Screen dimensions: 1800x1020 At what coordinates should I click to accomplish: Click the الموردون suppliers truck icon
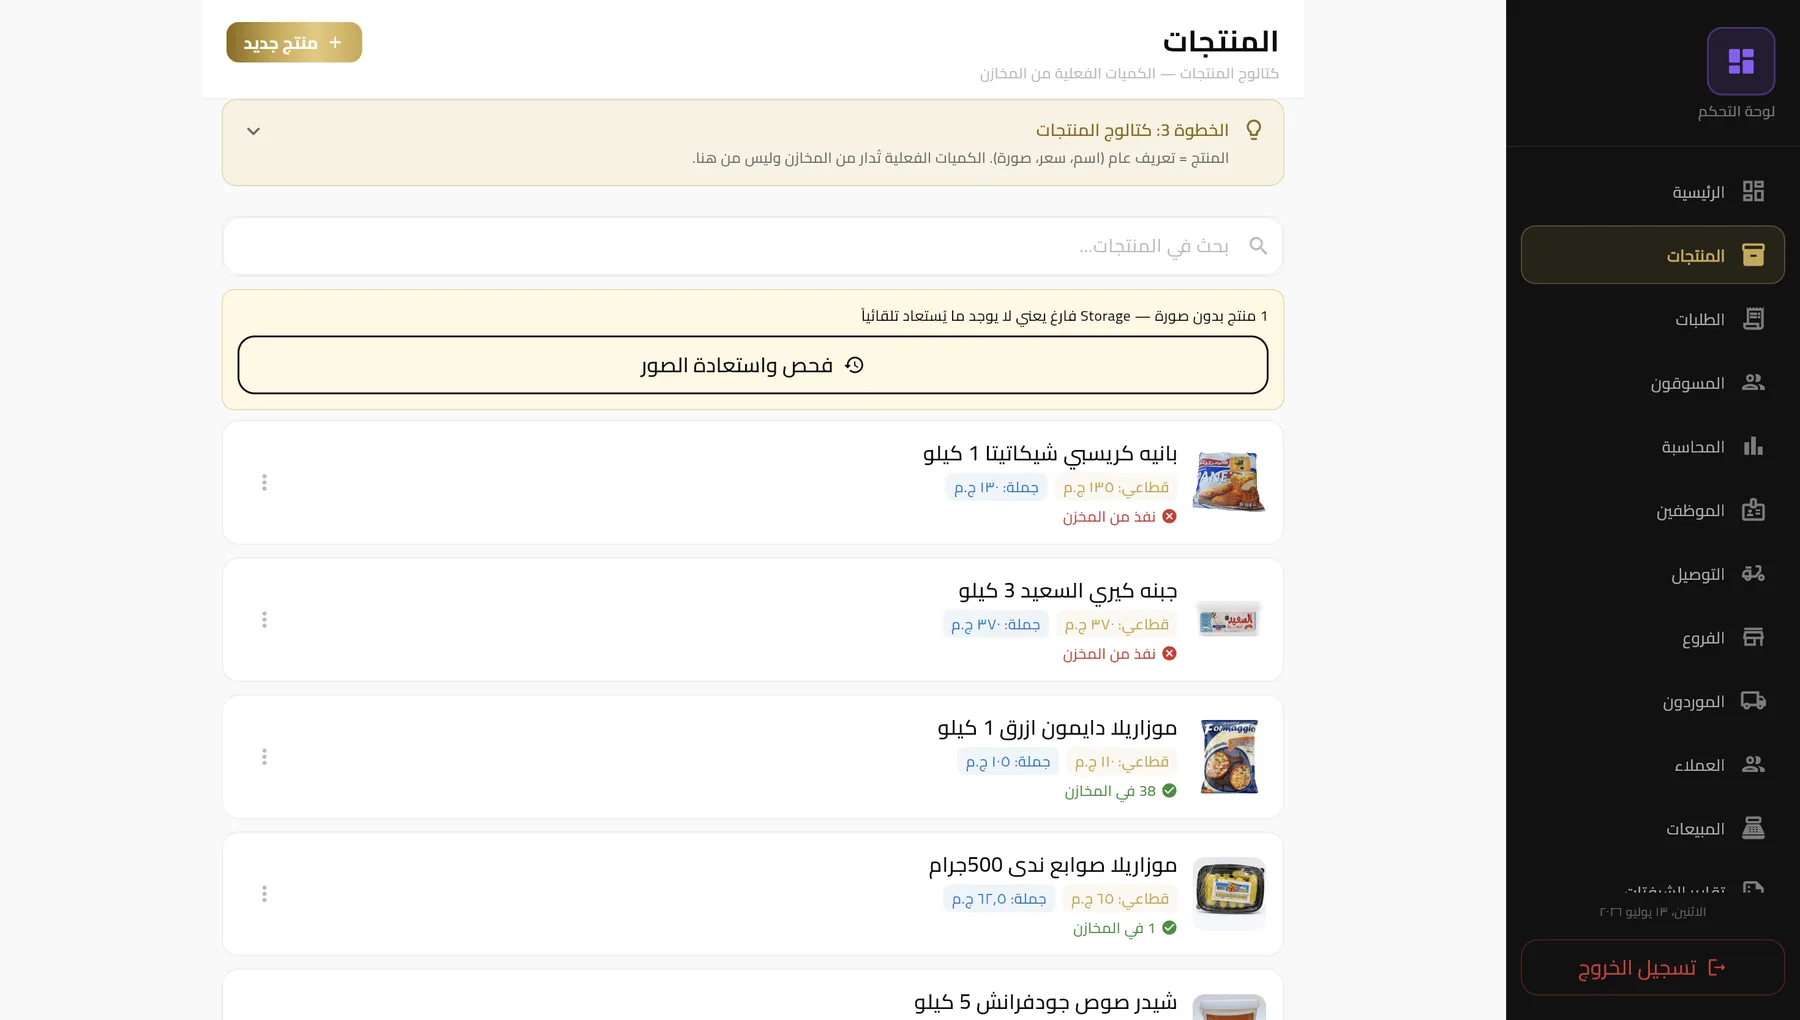click(x=1753, y=701)
